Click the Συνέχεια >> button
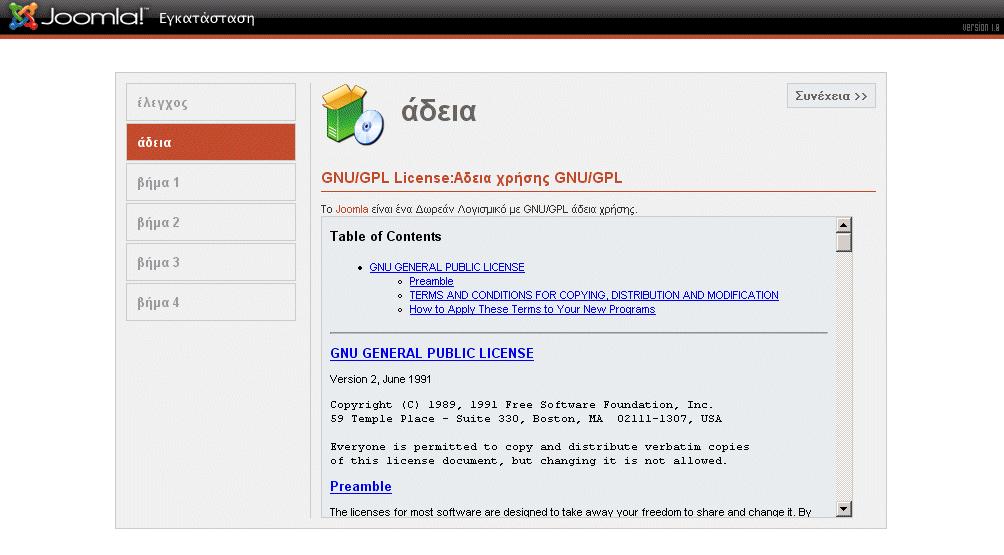The height and width of the screenshot is (555, 1004). pyautogui.click(x=831, y=96)
